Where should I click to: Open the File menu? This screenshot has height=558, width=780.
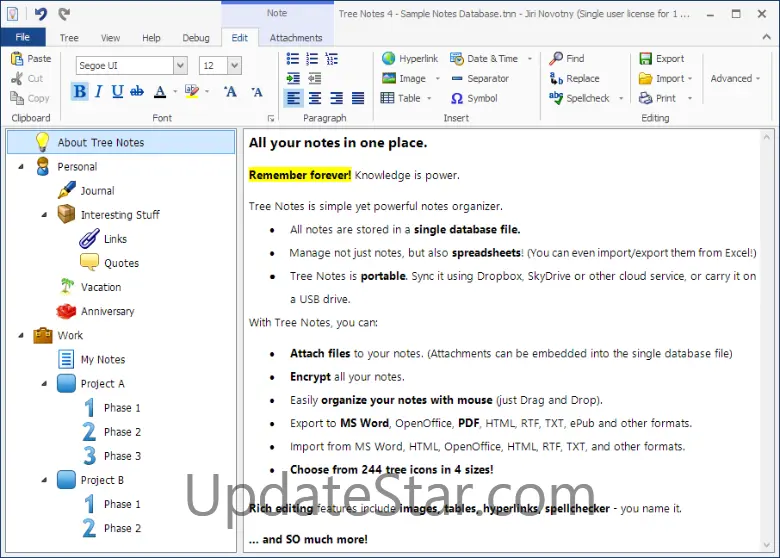pos(23,37)
